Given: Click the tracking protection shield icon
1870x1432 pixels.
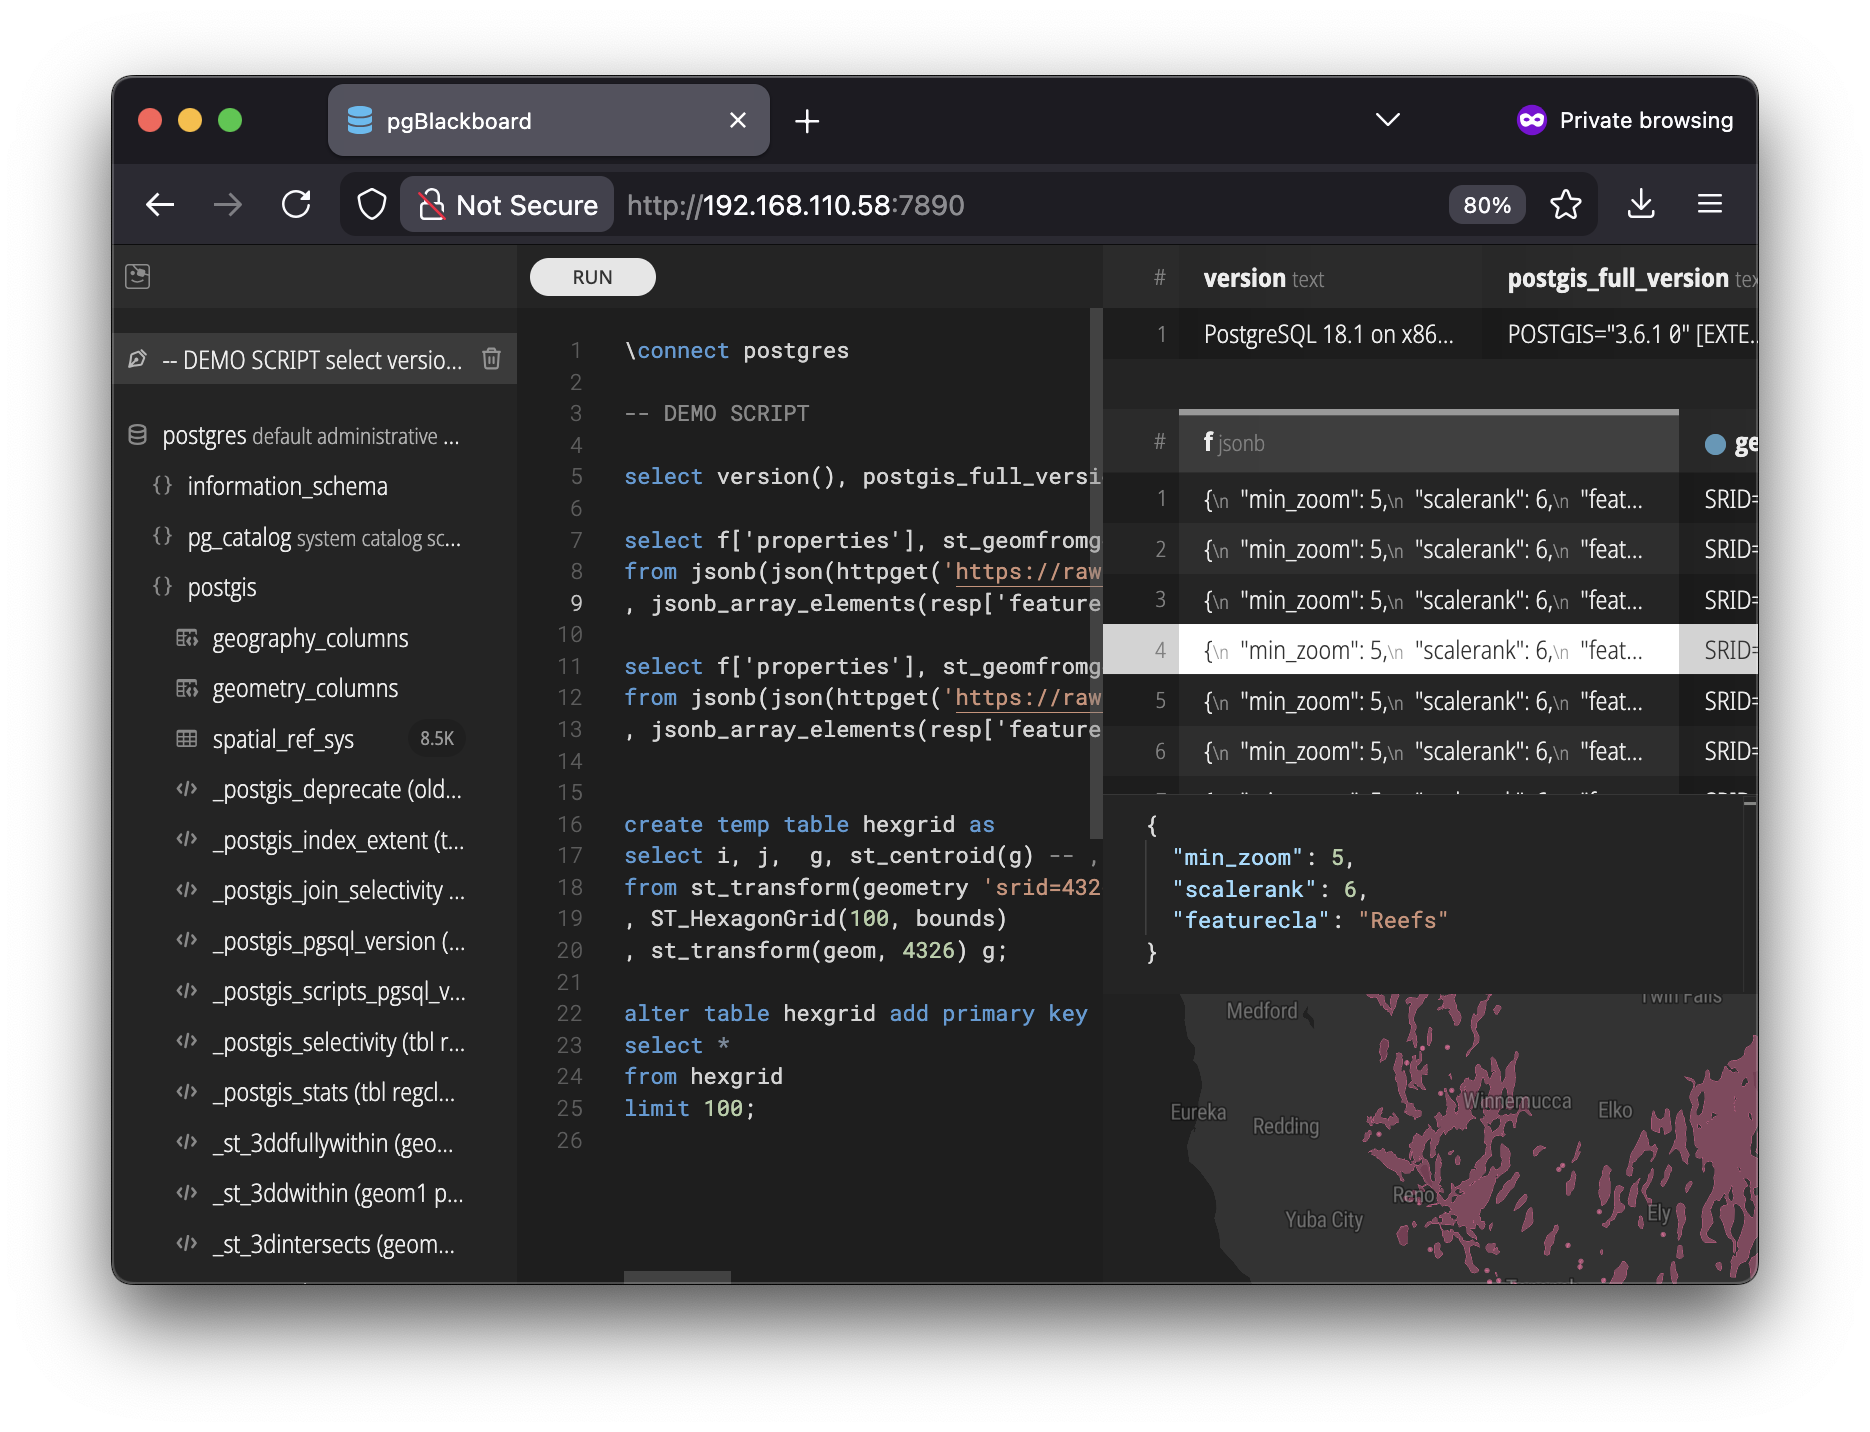Looking at the screenshot, I should [x=372, y=205].
